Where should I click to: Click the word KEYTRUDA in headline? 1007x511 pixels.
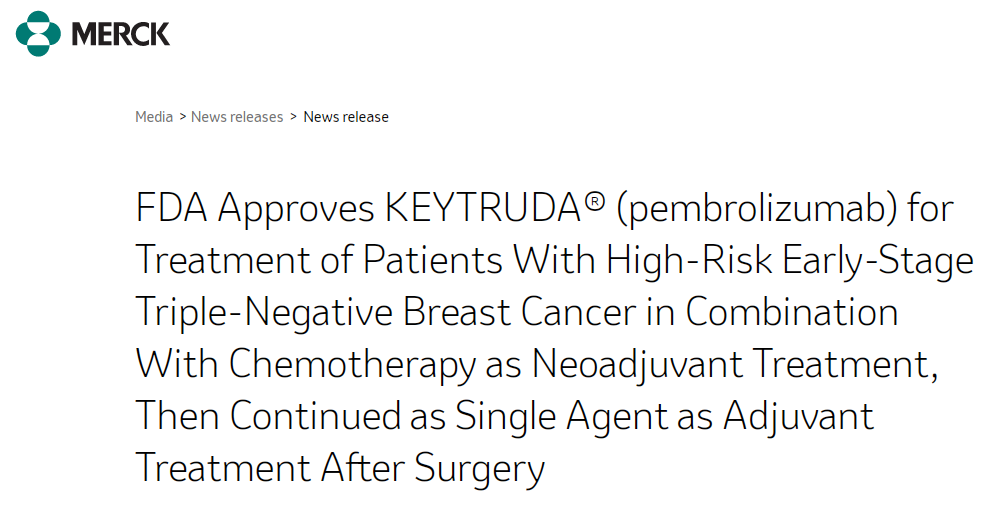pos(483,209)
